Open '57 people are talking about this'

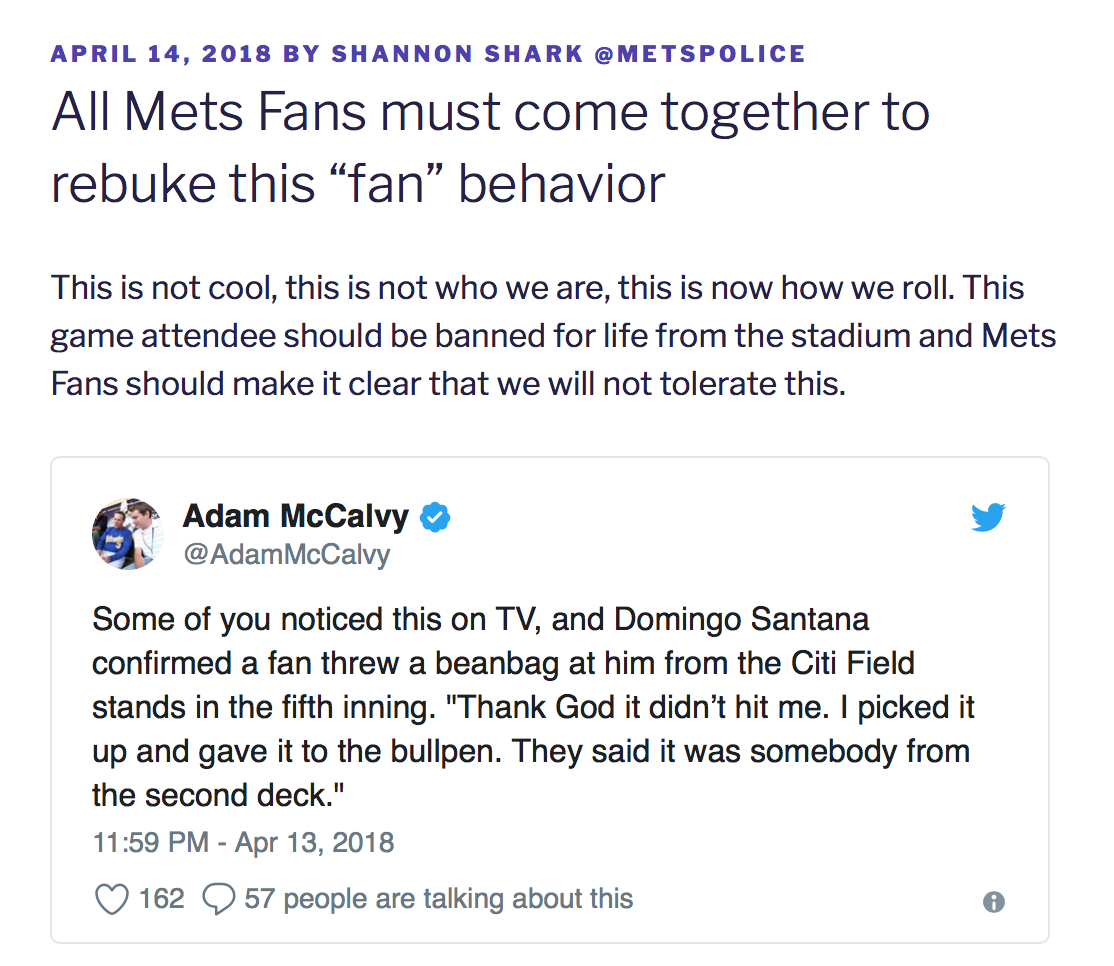438,899
